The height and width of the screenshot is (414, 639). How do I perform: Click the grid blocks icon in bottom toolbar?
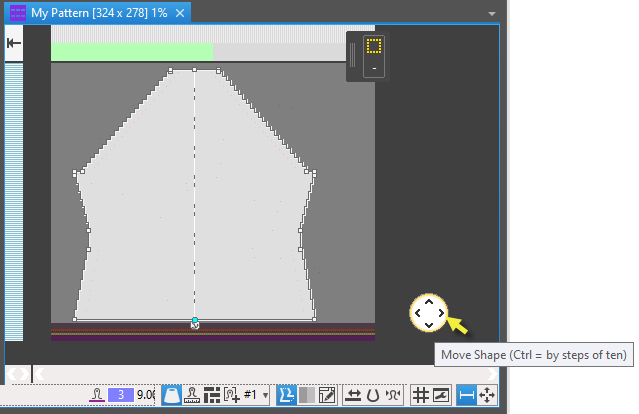(211, 395)
